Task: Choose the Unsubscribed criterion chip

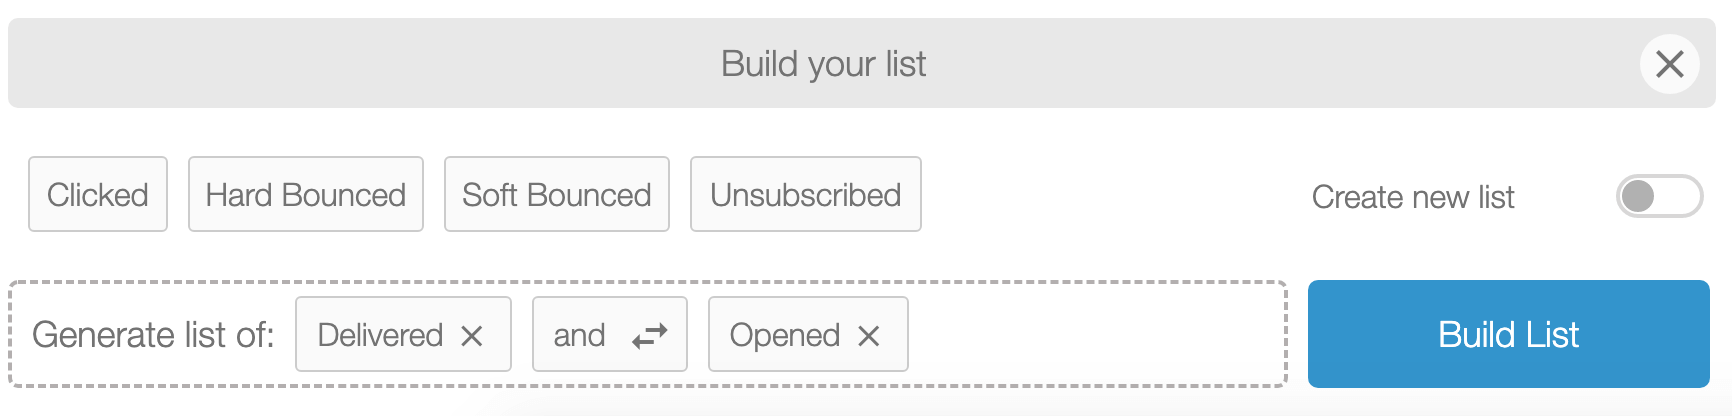Action: [806, 194]
